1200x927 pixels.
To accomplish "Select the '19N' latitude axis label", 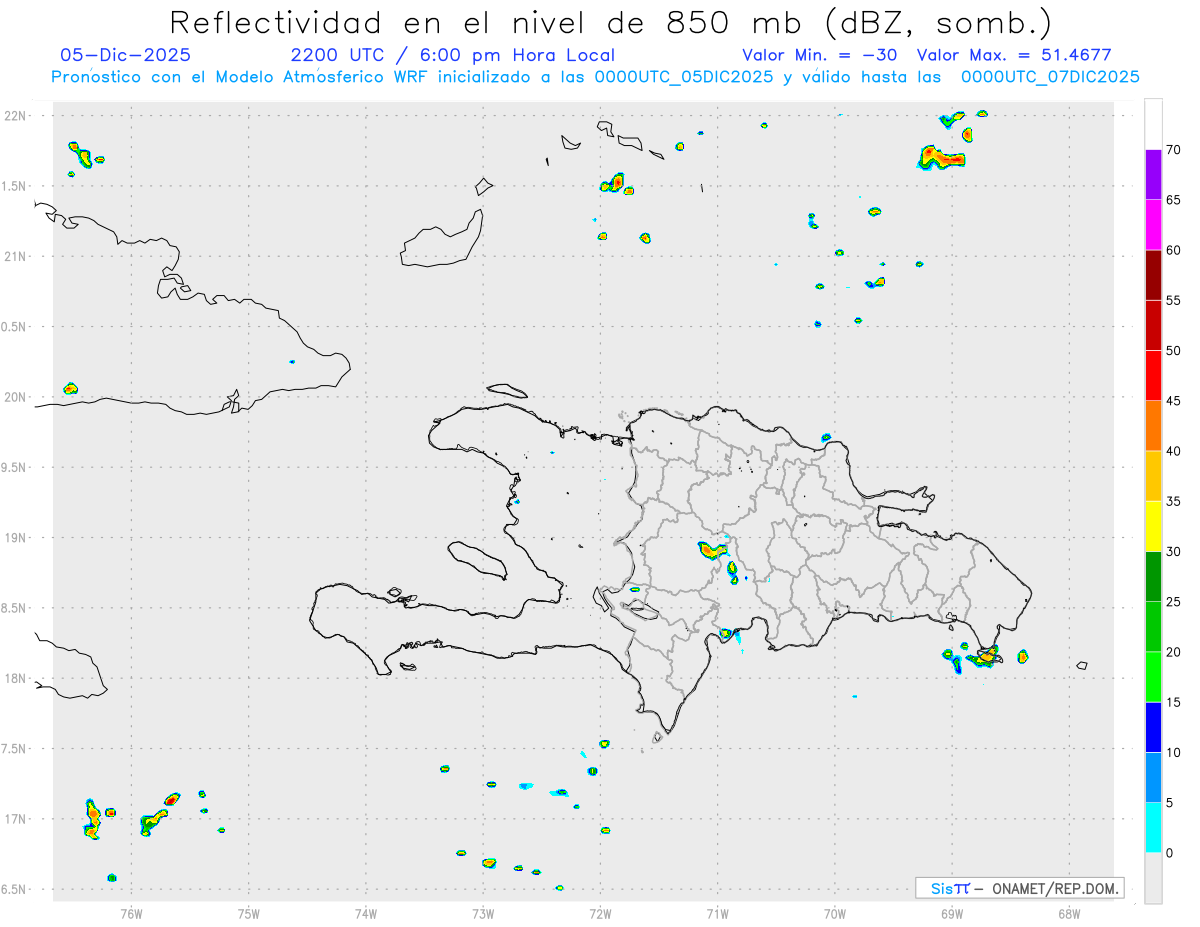I will click(x=15, y=538).
